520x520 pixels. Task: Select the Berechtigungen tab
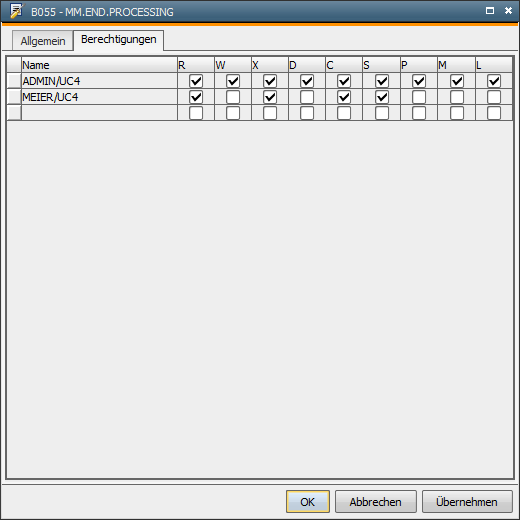119,40
